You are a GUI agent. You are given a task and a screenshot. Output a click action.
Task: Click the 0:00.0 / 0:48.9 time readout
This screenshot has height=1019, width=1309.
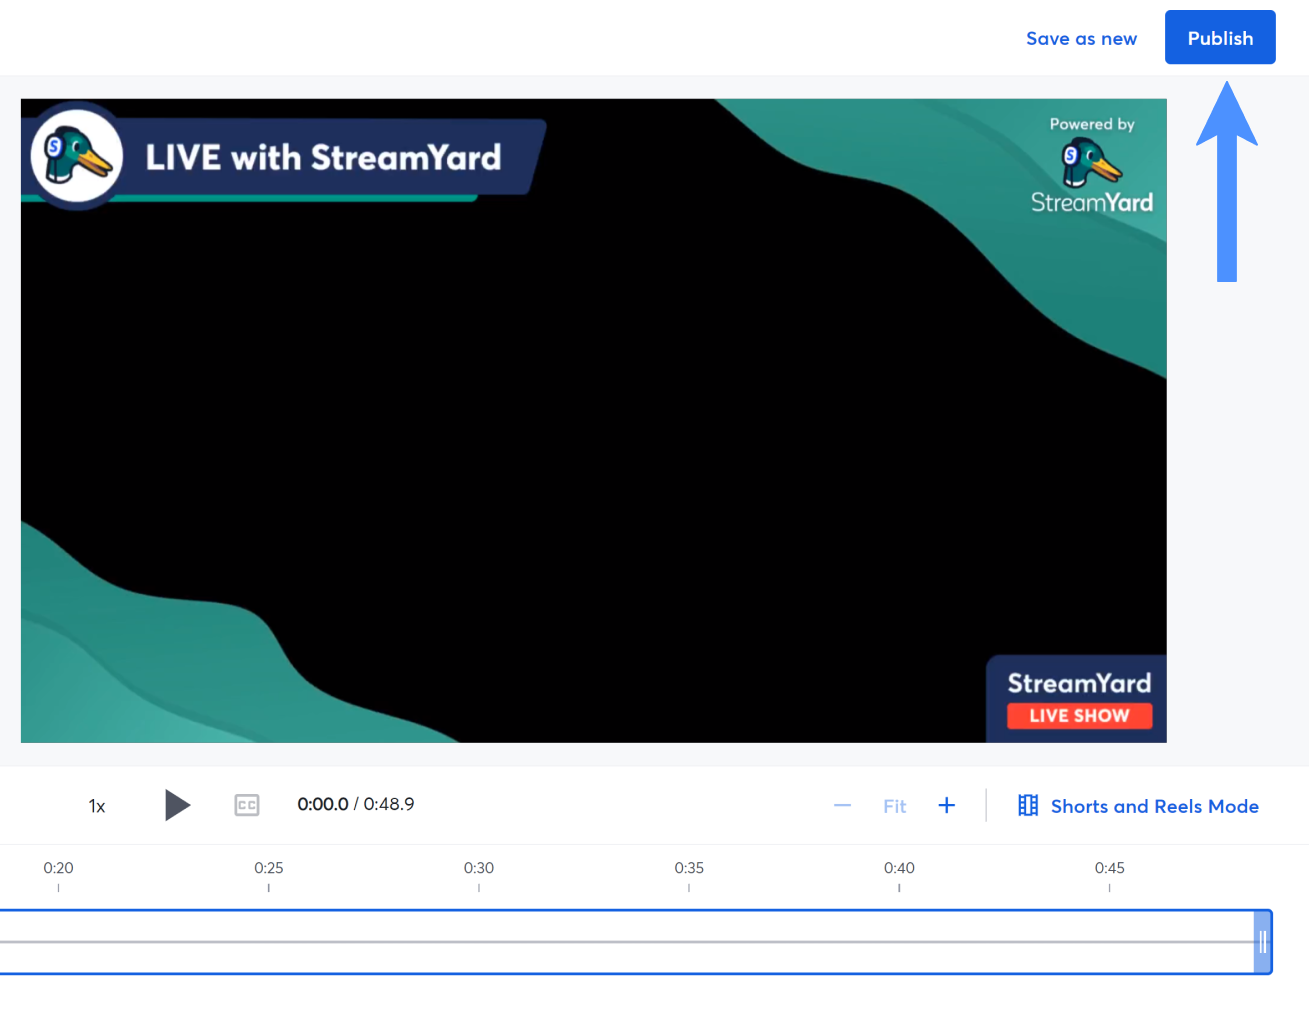click(x=356, y=804)
